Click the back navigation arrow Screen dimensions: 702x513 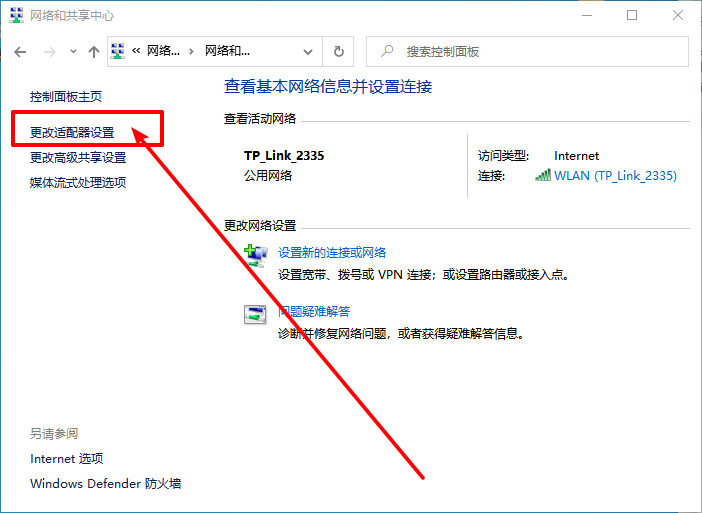[20, 52]
